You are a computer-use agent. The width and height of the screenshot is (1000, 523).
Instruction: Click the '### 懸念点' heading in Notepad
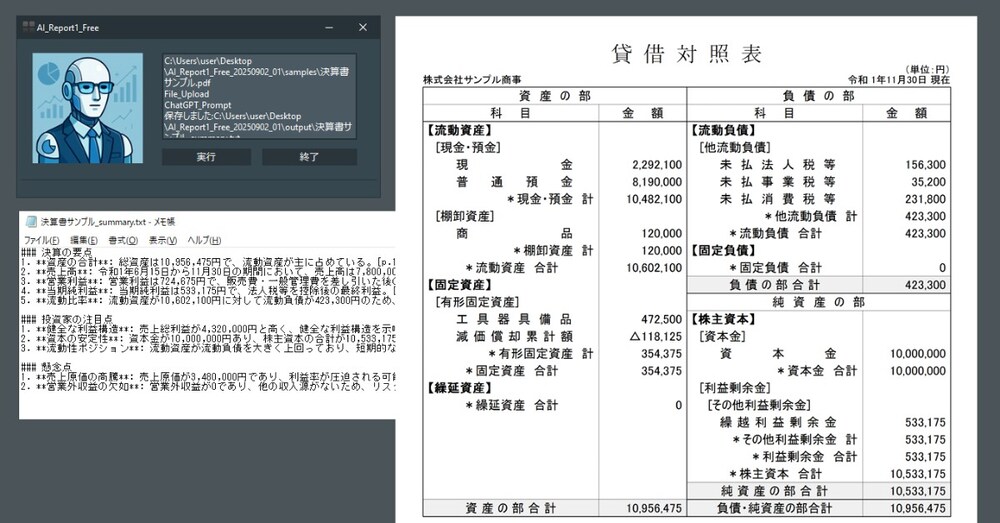click(47, 367)
